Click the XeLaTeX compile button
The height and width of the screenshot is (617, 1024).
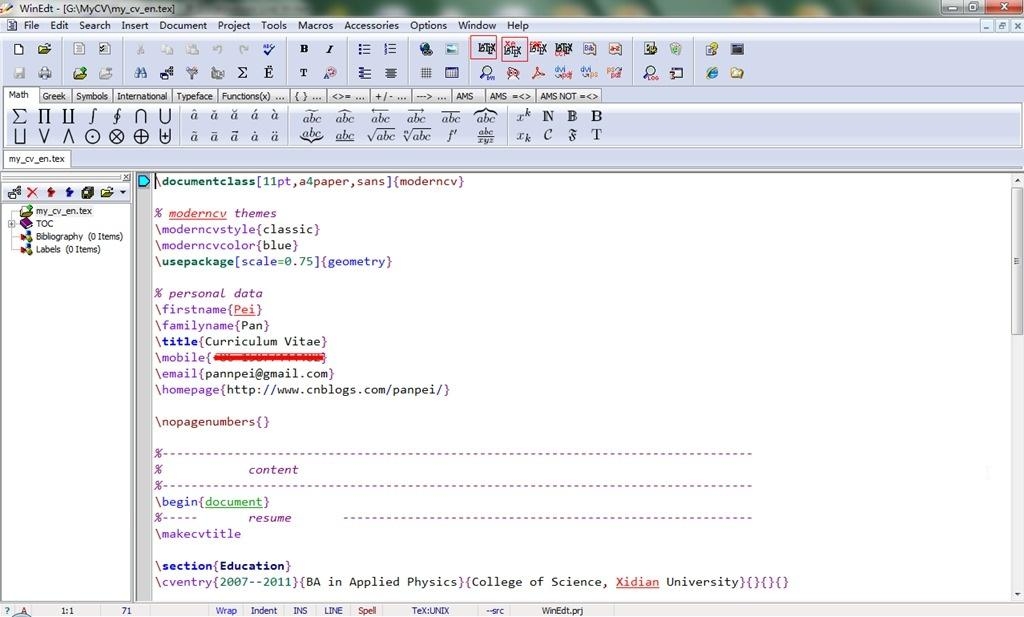(512, 48)
